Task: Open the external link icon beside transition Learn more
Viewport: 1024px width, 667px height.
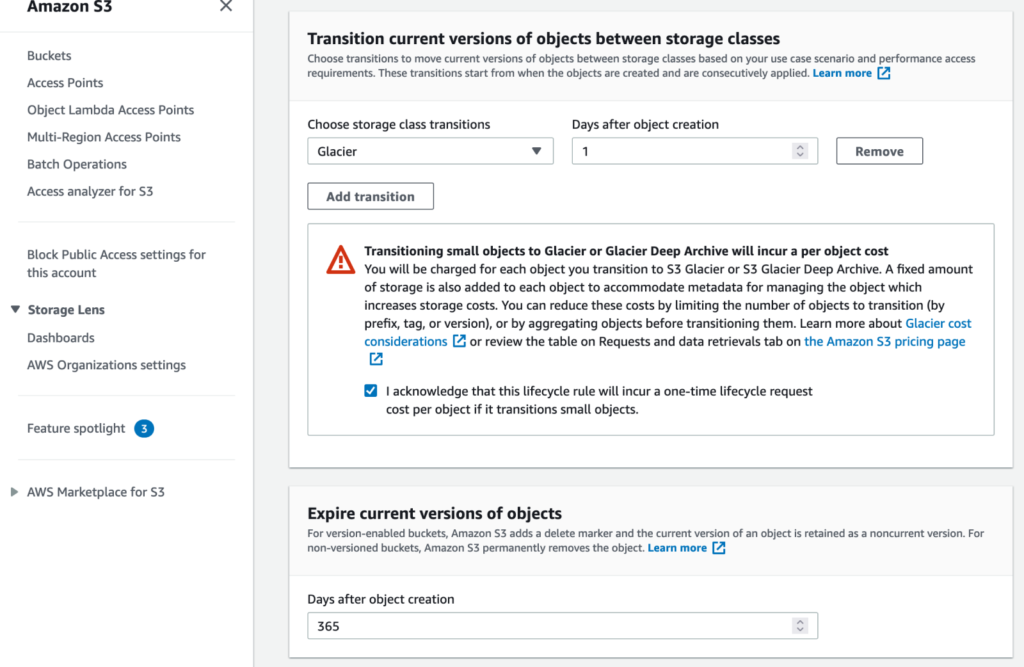Action: point(882,72)
